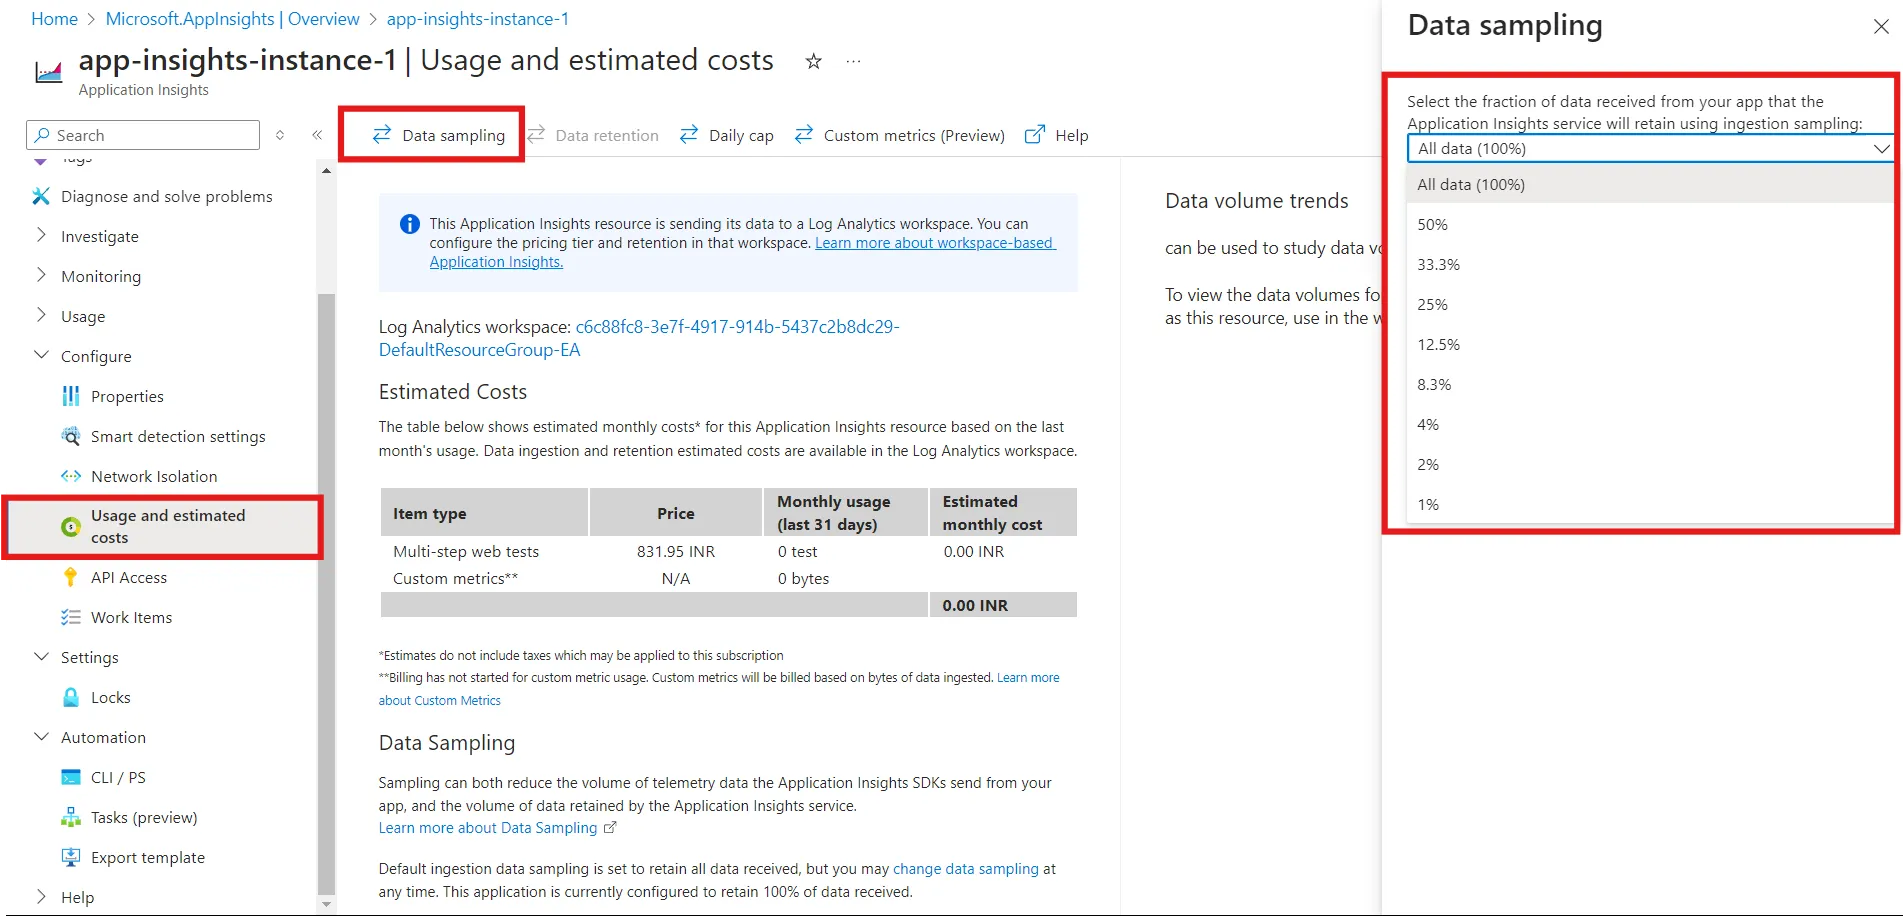Click the Locks icon under Settings
Screen dimensions: 1903x916
point(70,697)
